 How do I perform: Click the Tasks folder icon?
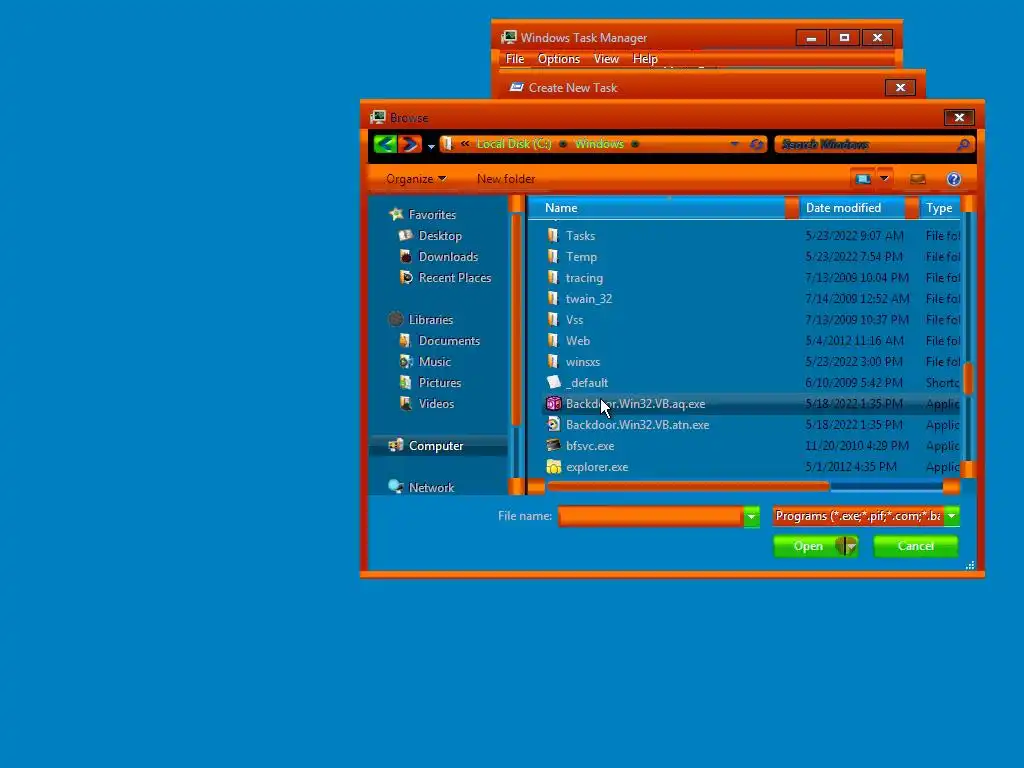click(553, 236)
